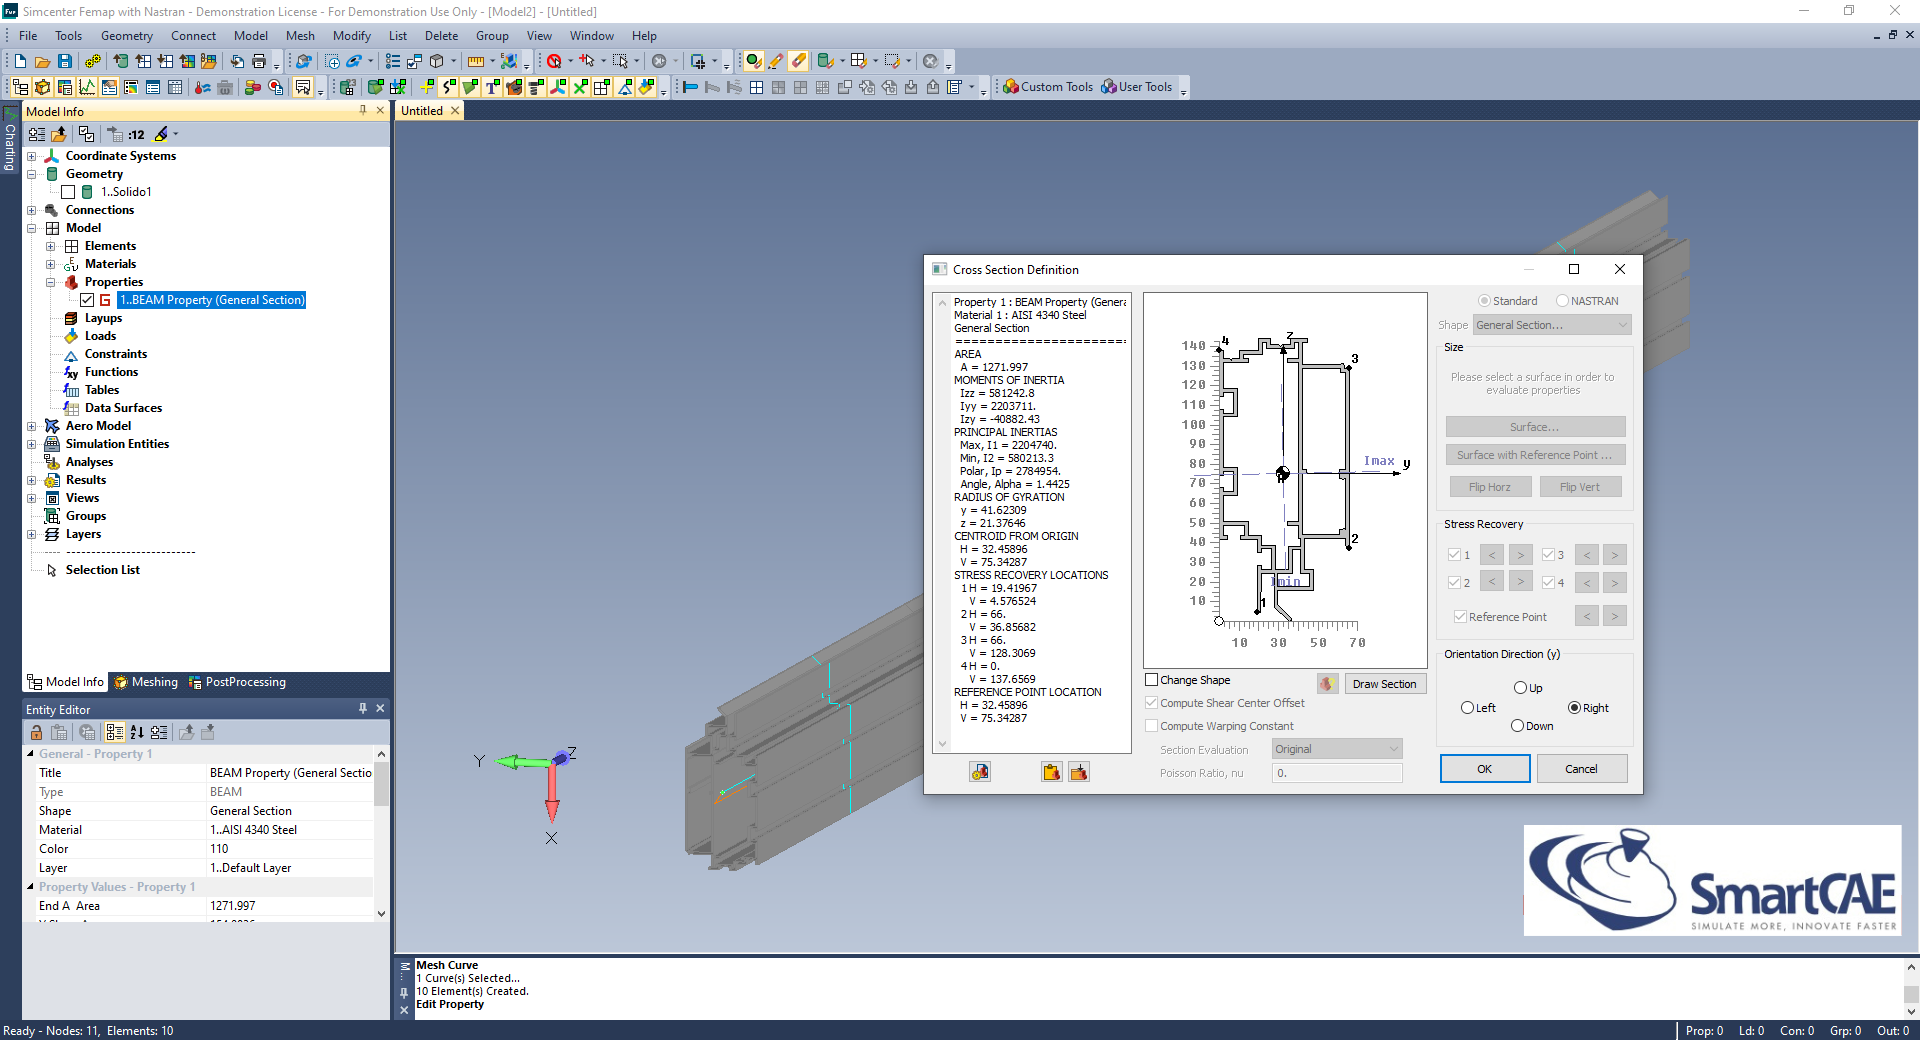Select the Right orientation radio button
1920x1040 pixels.
(1574, 708)
